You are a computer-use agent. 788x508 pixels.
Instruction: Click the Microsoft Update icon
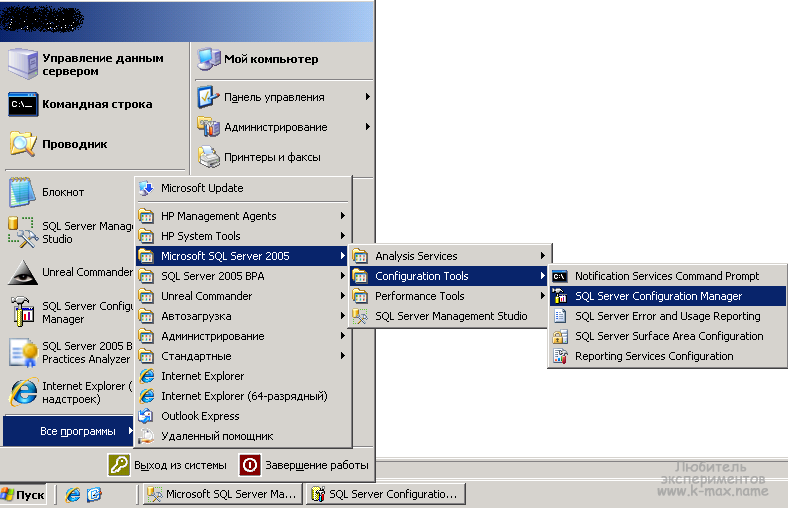[146, 188]
